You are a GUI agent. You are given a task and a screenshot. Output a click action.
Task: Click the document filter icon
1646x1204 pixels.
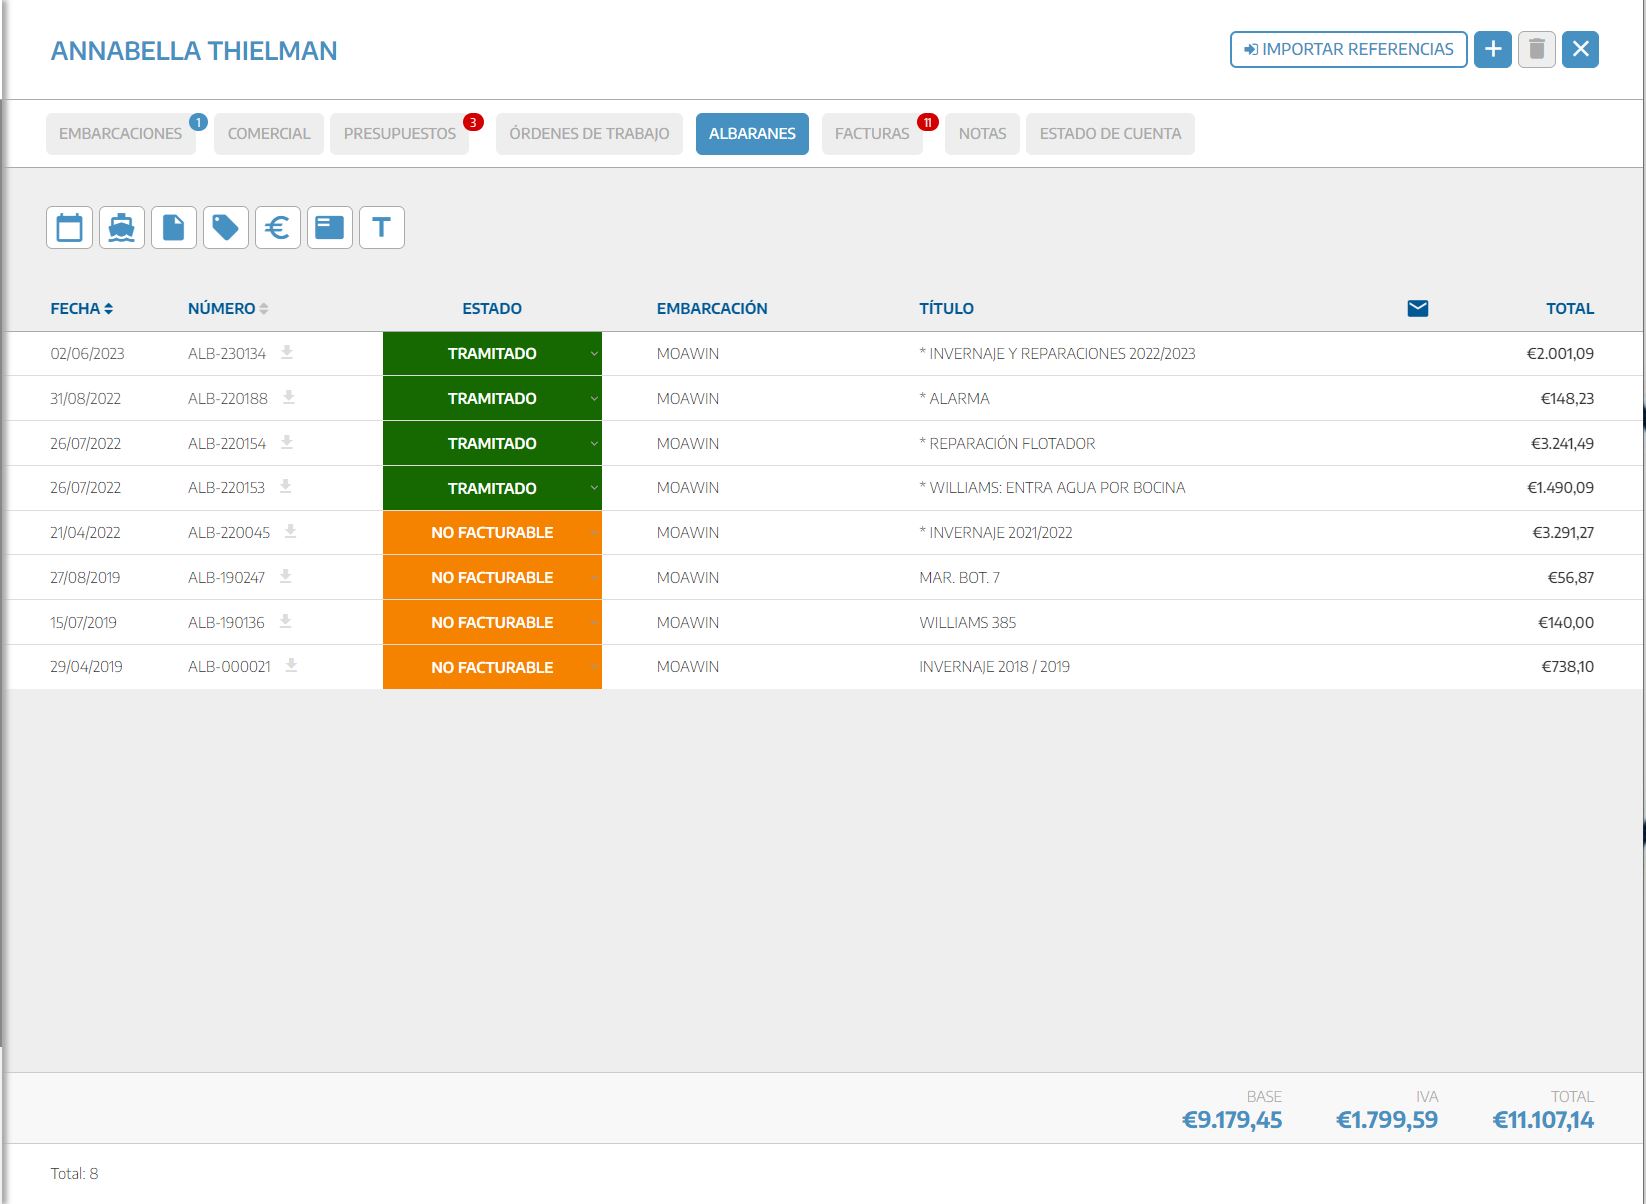tap(173, 228)
